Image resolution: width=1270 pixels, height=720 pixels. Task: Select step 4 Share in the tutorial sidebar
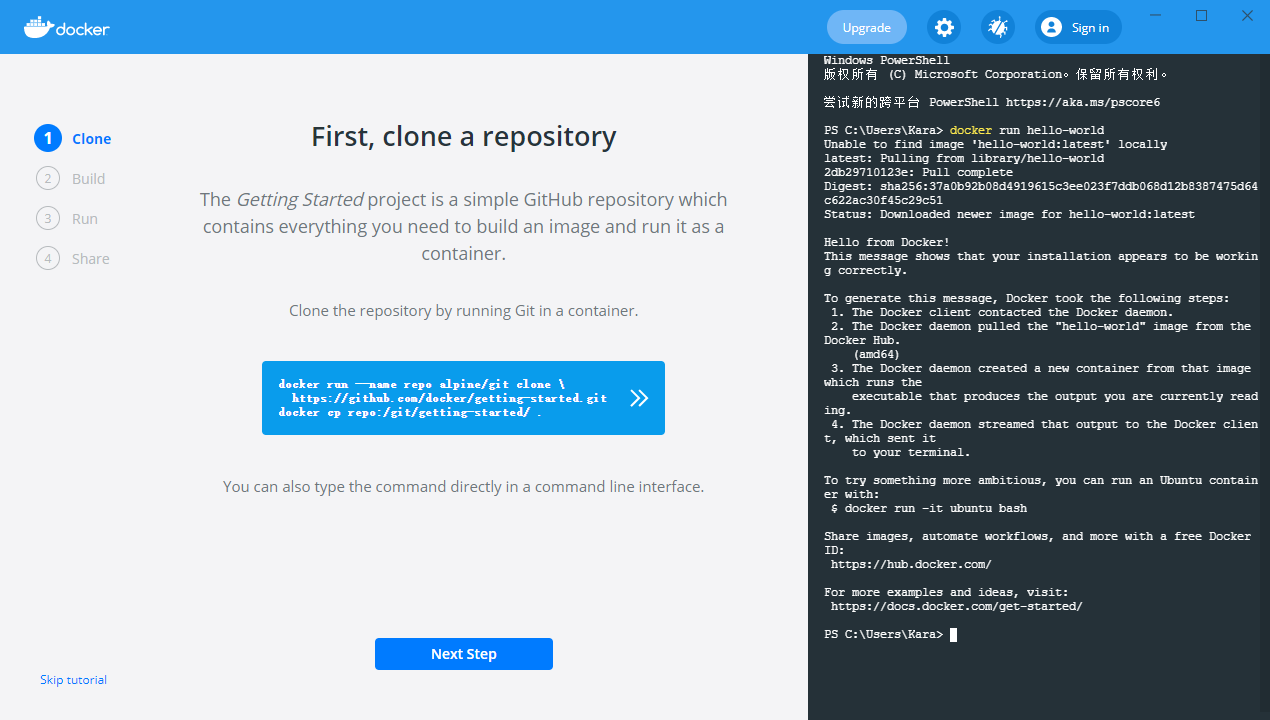point(73,258)
